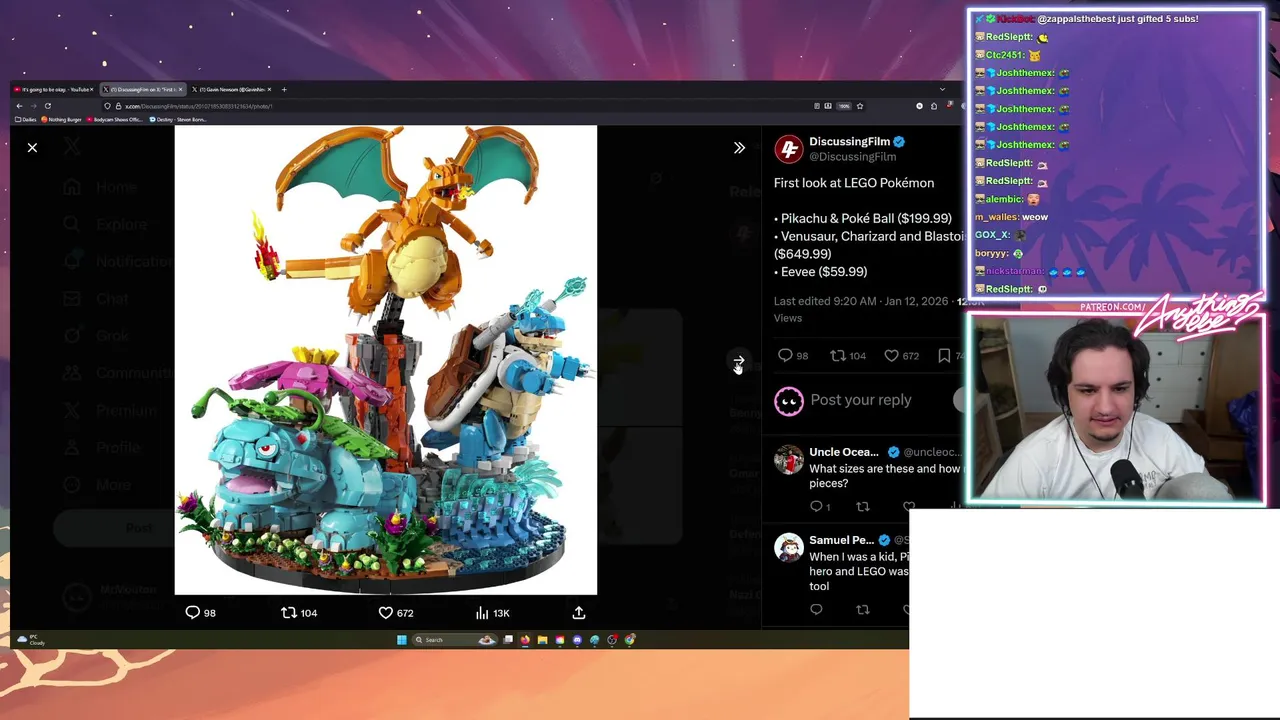Switch to the Gavin Newsom tab
Image resolution: width=1280 pixels, height=720 pixels.
click(230, 90)
